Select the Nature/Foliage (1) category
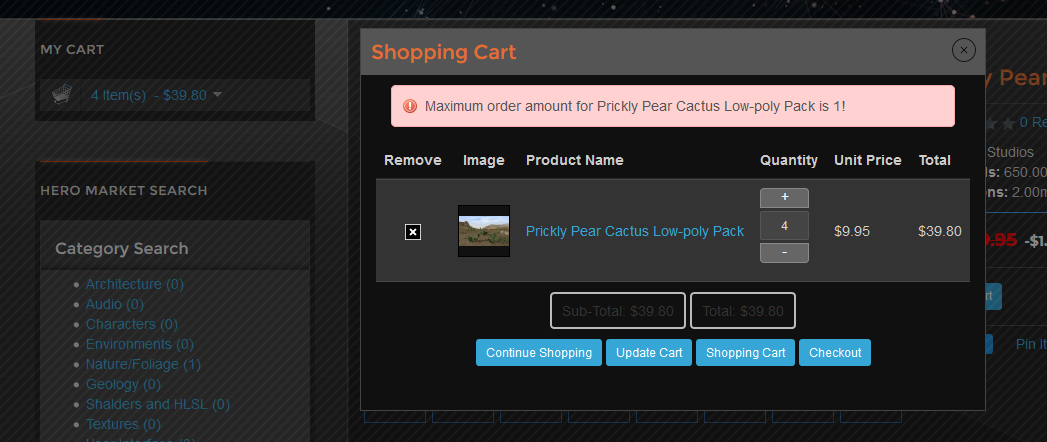Image resolution: width=1047 pixels, height=442 pixels. tap(143, 365)
